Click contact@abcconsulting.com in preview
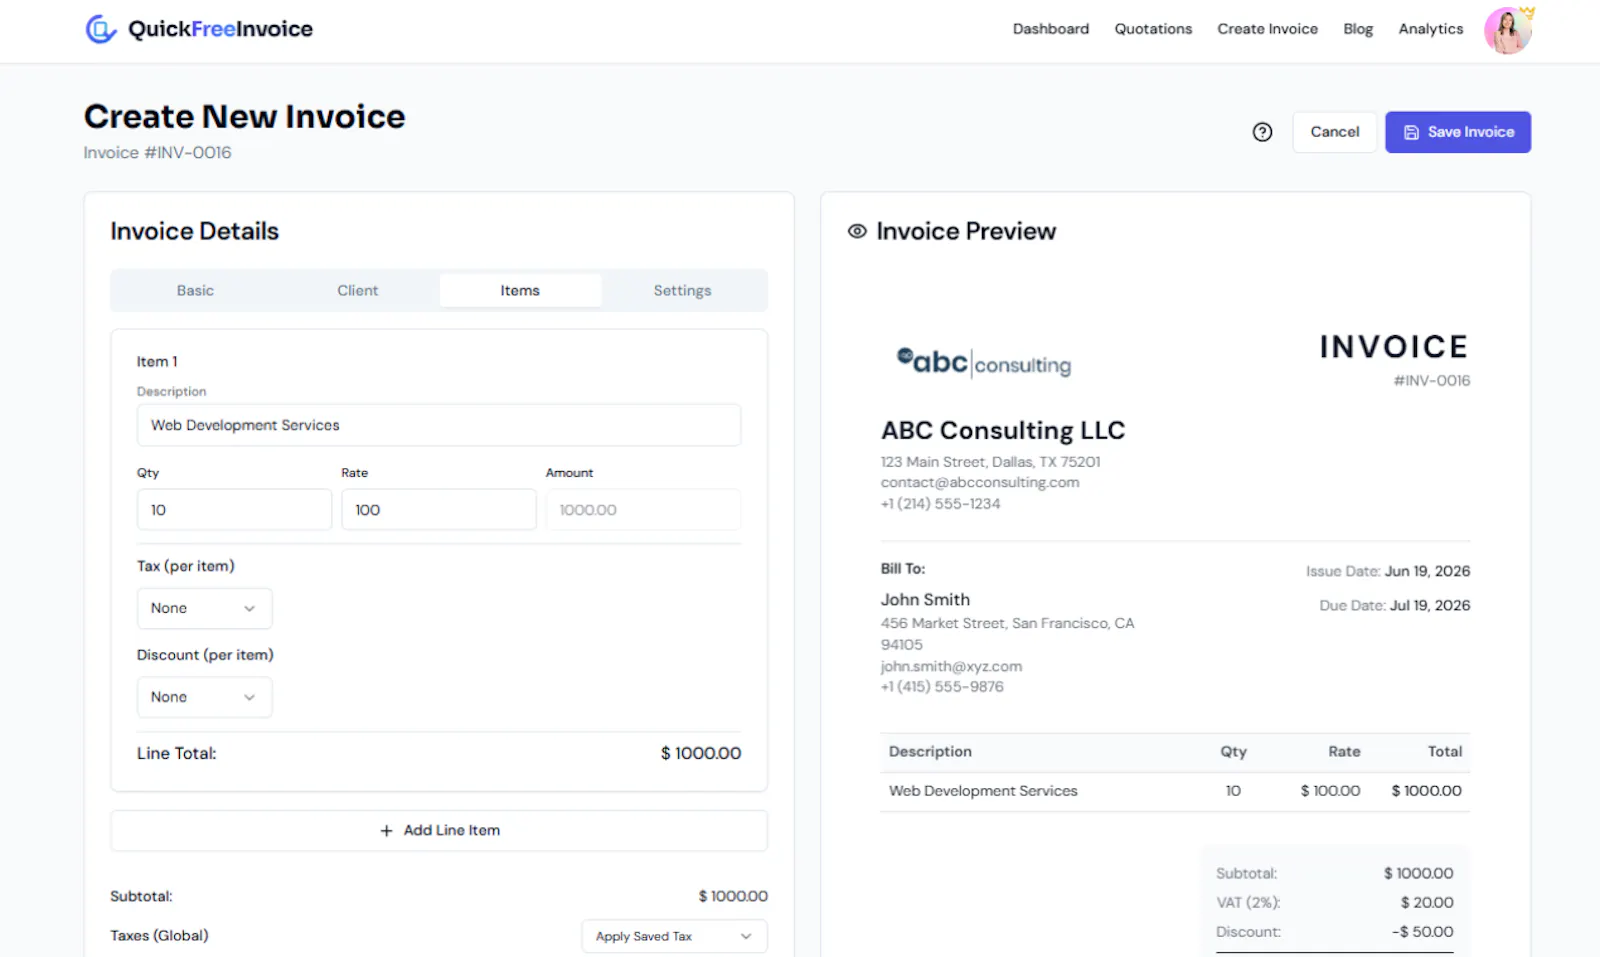The image size is (1600, 957). [x=980, y=482]
